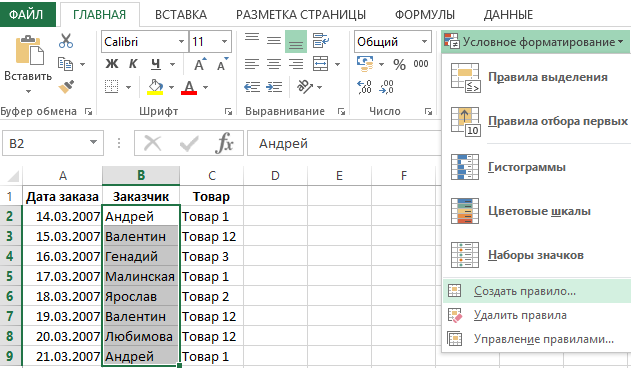Toggle Italic formatting (К)
Viewport: 631px width, 368px height.
tap(133, 64)
